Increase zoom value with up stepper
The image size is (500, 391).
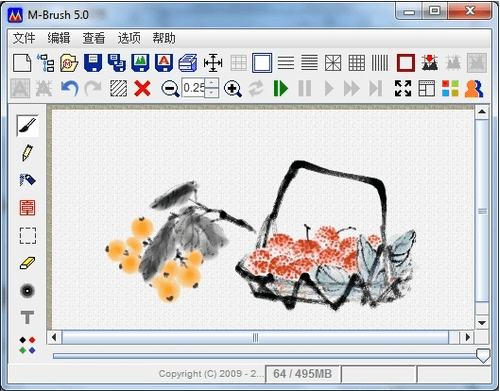point(212,83)
